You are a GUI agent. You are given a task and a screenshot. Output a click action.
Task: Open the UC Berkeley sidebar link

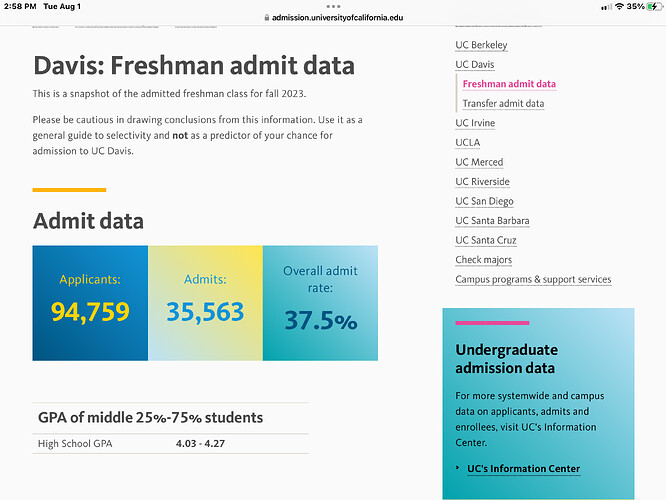[x=481, y=45]
